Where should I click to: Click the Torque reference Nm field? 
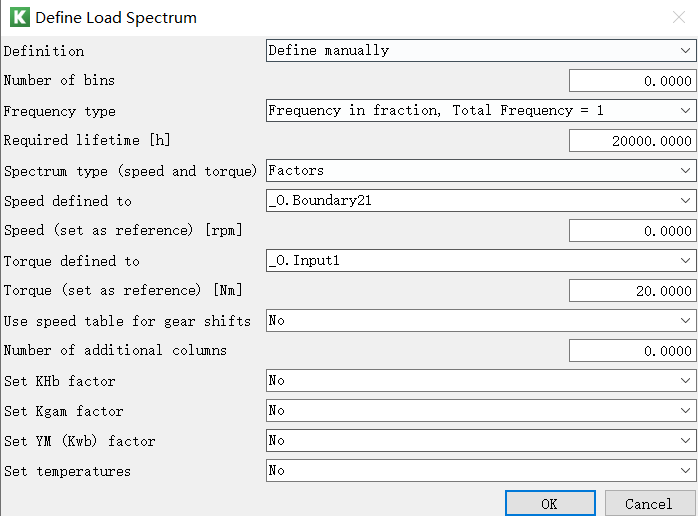(633, 291)
